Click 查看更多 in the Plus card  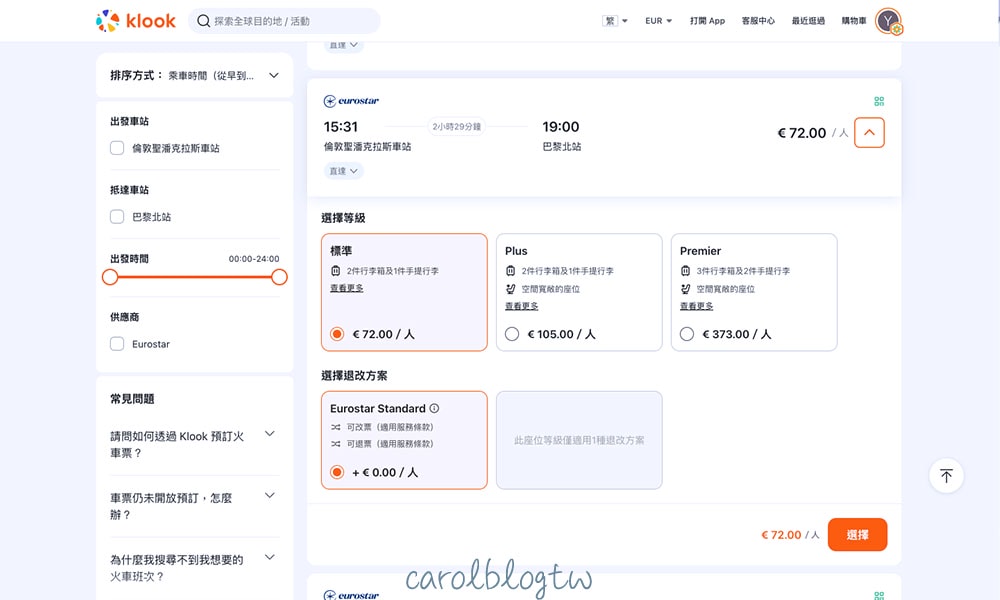pyautogui.click(x=521, y=306)
